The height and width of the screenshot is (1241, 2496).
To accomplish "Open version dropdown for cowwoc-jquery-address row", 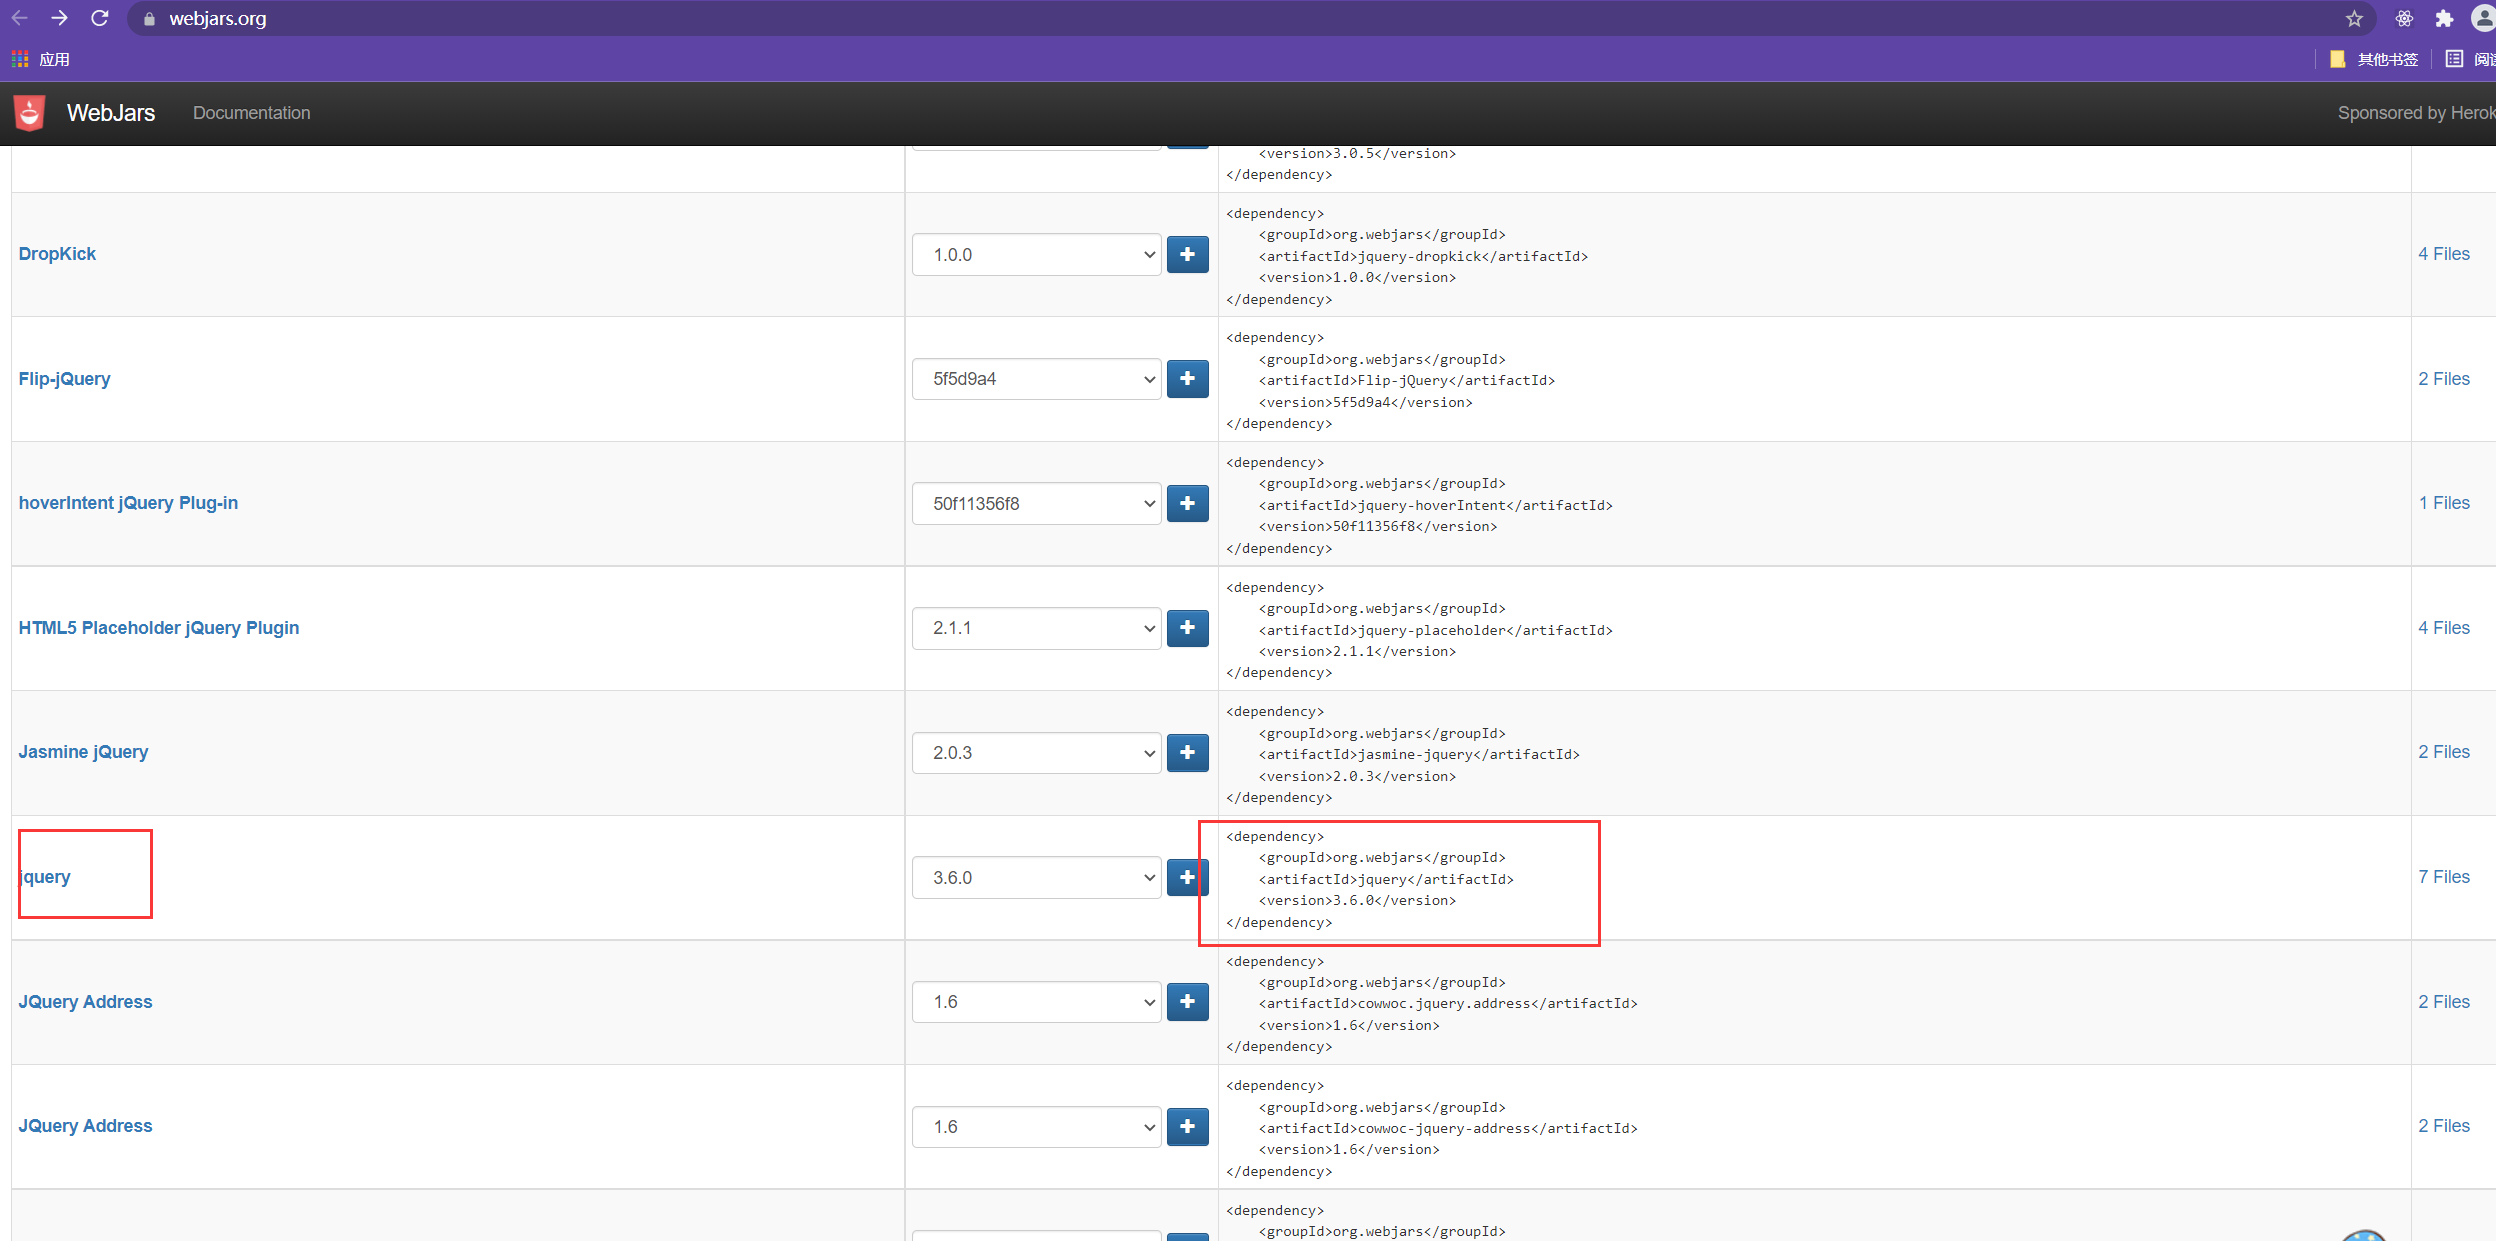I will 1036,1127.
